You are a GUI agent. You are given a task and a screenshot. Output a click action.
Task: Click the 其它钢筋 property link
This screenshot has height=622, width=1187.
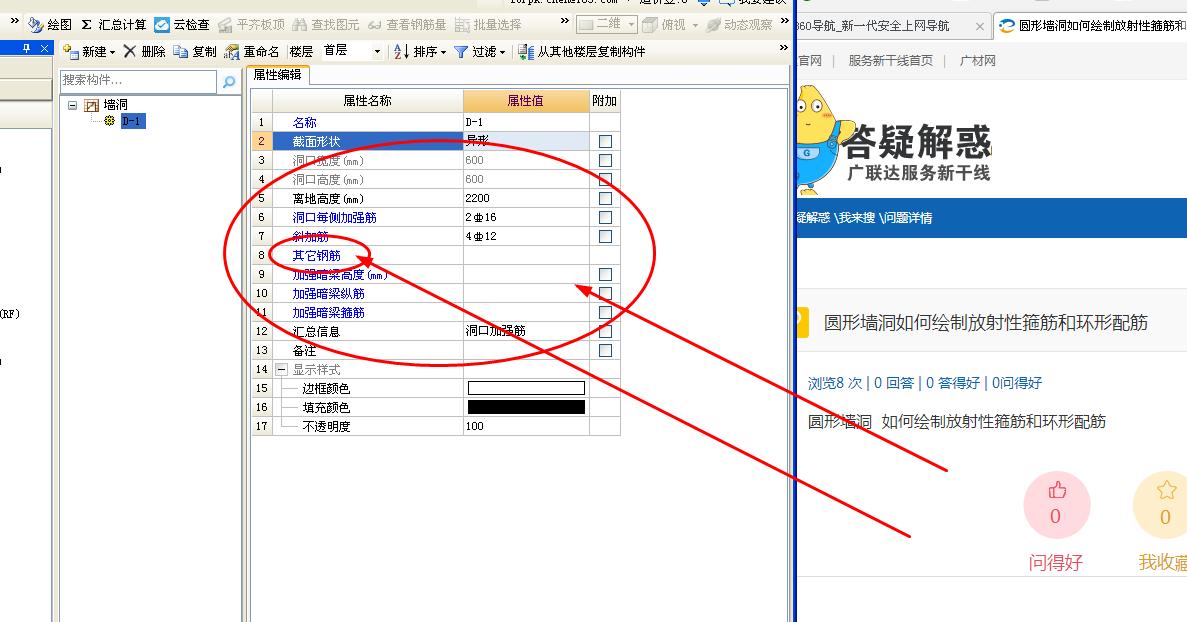[x=316, y=256]
